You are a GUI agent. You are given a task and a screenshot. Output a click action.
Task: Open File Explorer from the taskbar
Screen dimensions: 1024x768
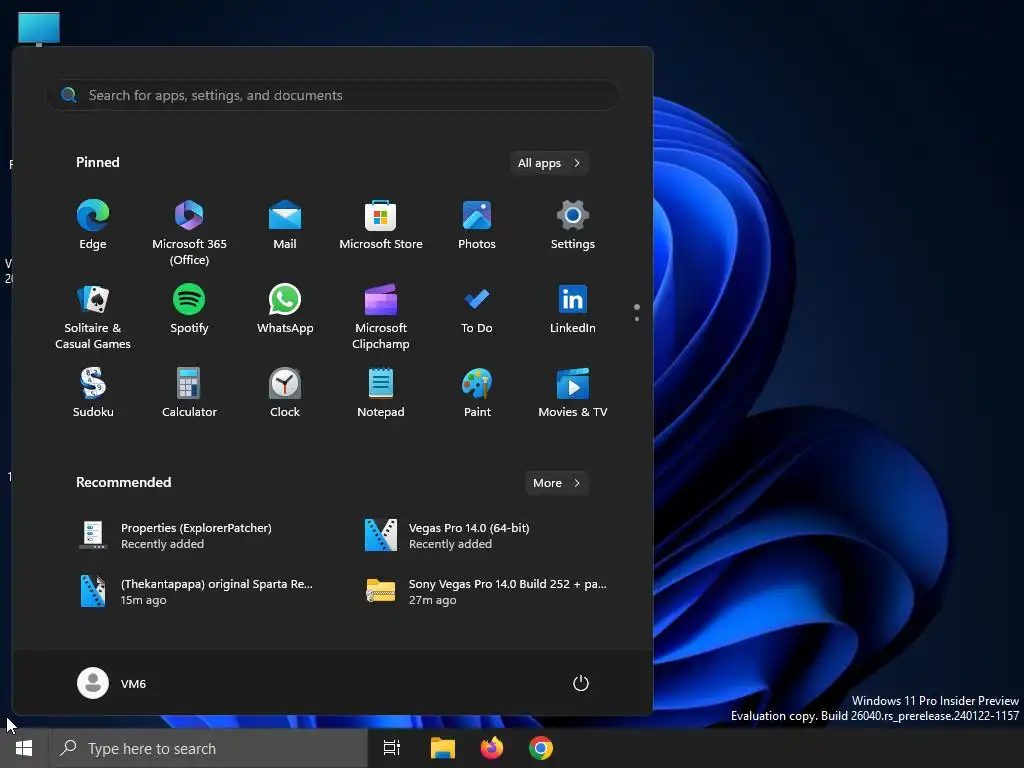point(443,748)
